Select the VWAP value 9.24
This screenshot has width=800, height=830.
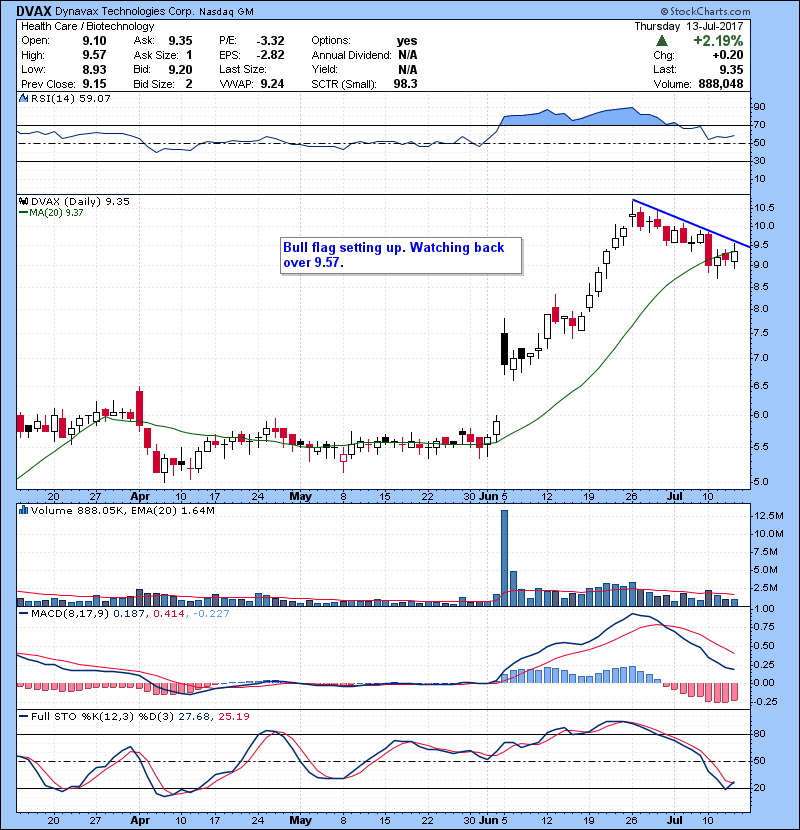(272, 84)
